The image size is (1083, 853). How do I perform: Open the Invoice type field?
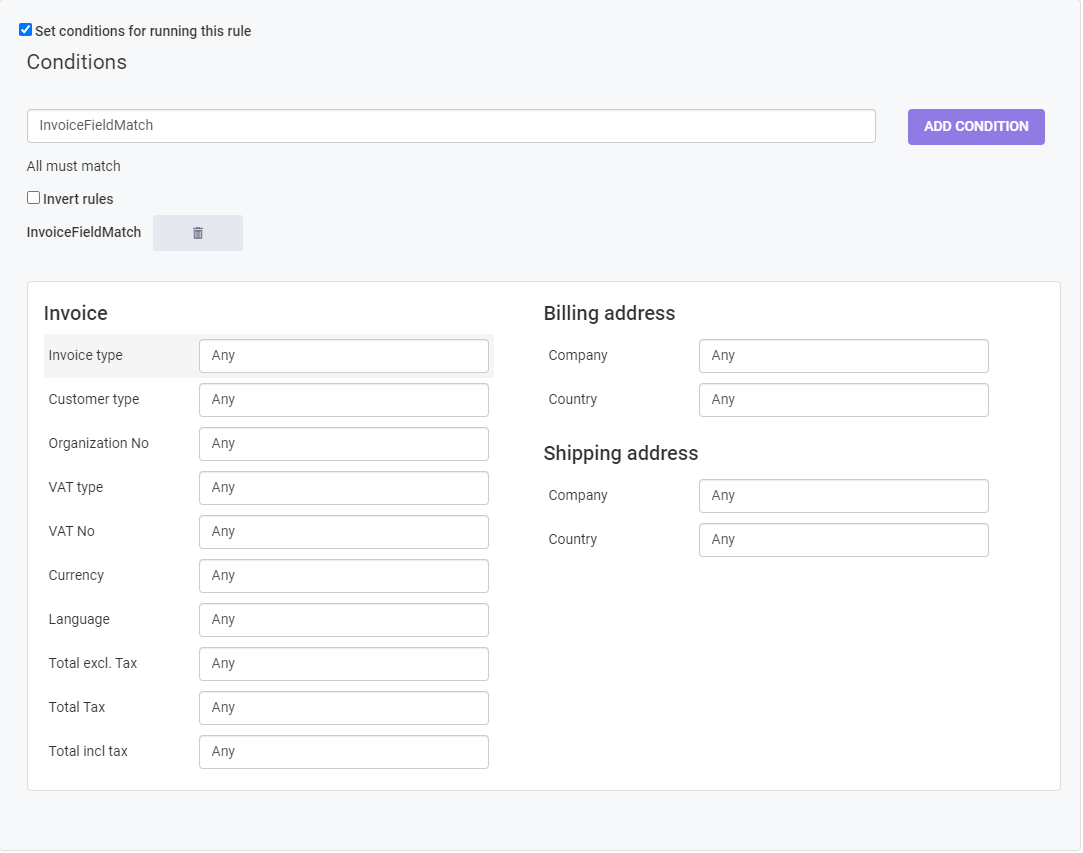point(343,356)
